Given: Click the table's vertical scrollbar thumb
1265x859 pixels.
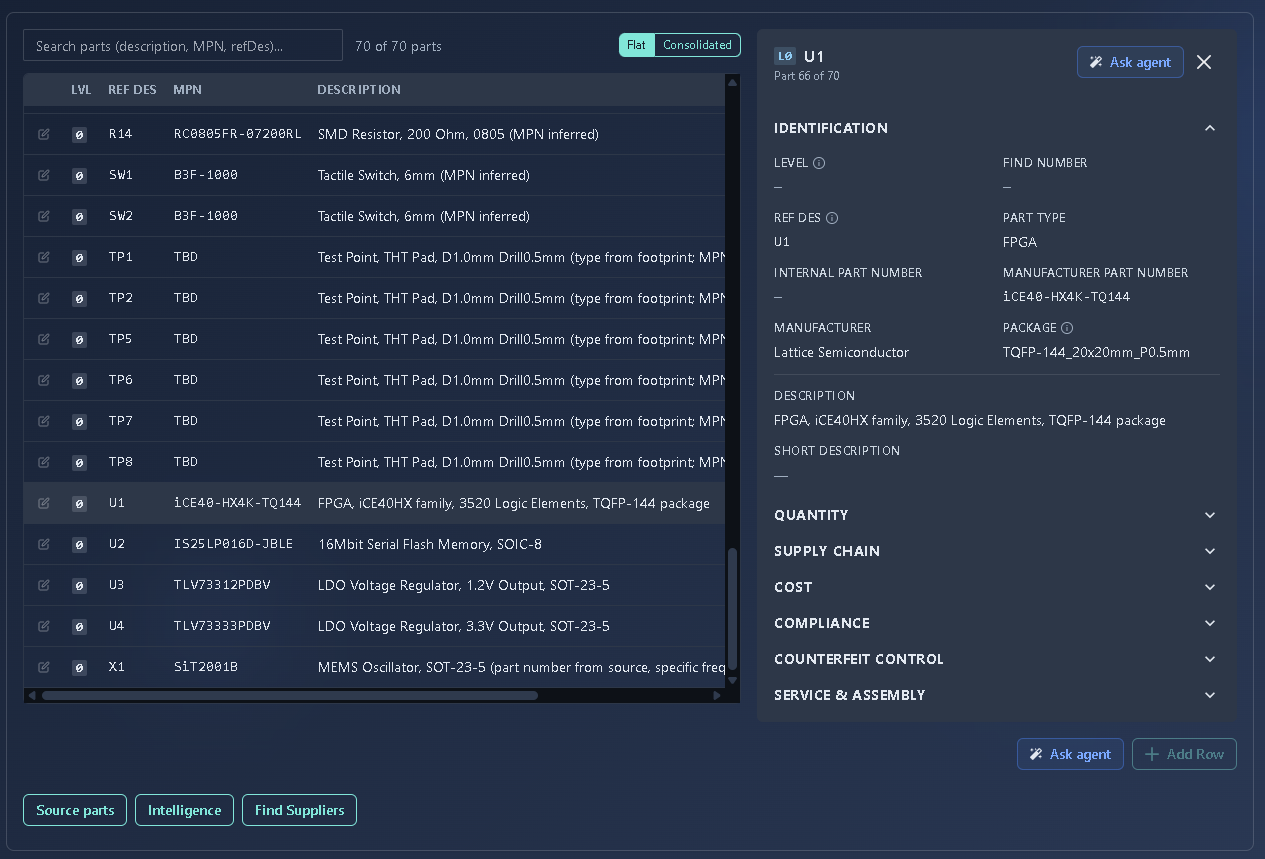Looking at the screenshot, I should coord(732,609).
